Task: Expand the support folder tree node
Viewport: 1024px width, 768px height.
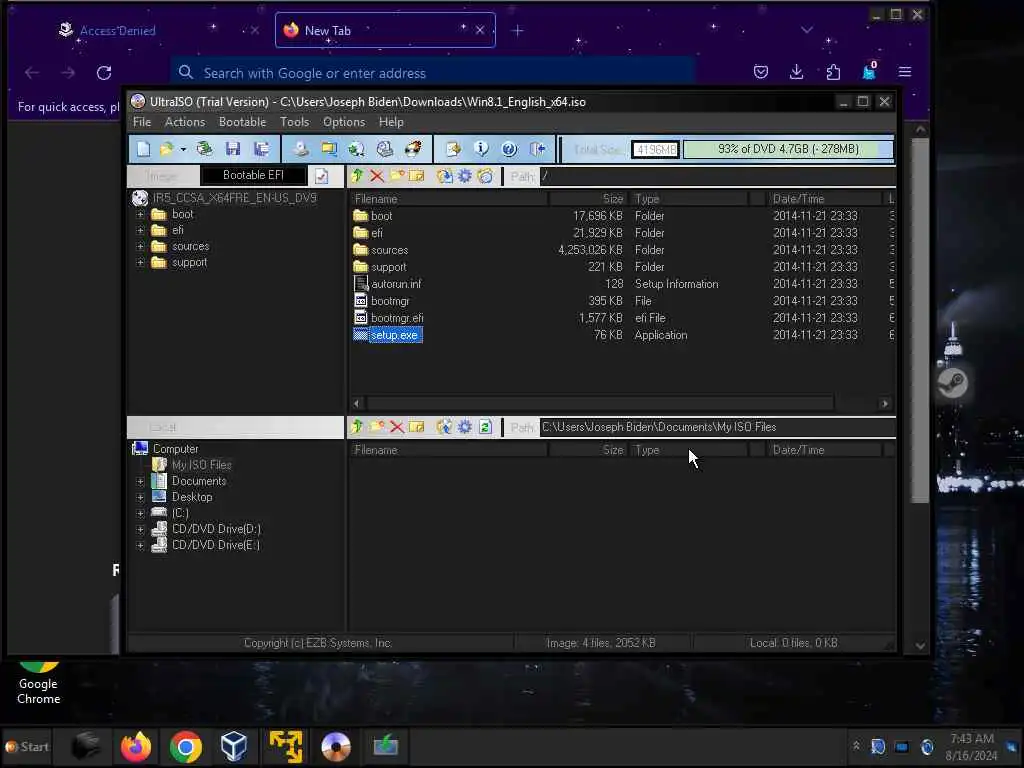Action: coord(140,263)
